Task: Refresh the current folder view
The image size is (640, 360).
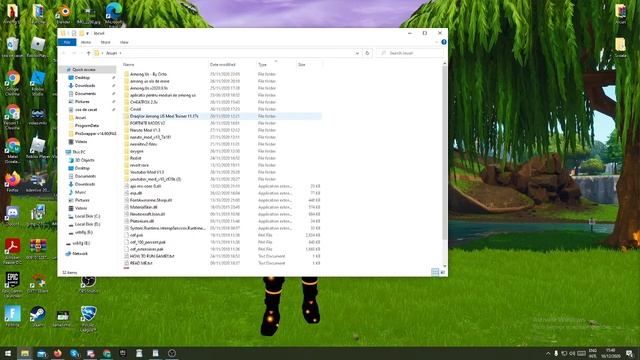Action: (367, 53)
